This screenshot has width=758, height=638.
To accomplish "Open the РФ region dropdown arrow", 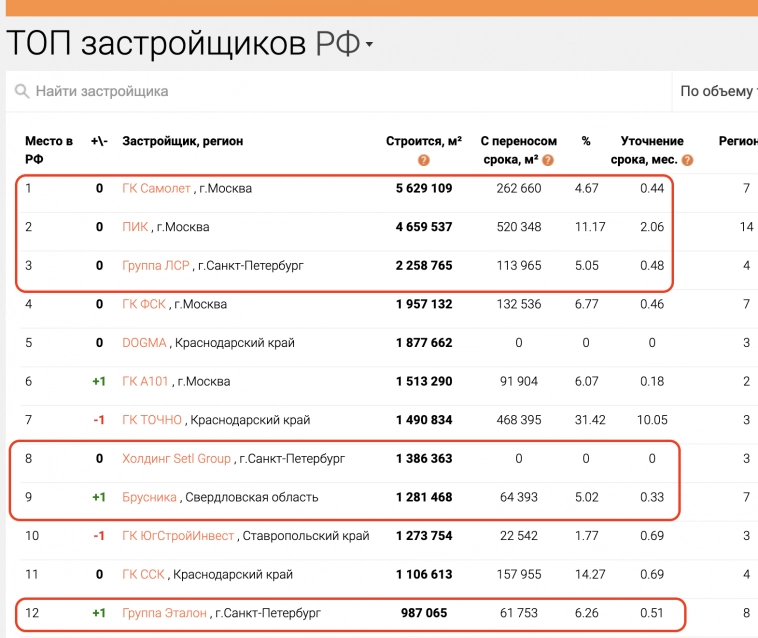I will [x=369, y=44].
